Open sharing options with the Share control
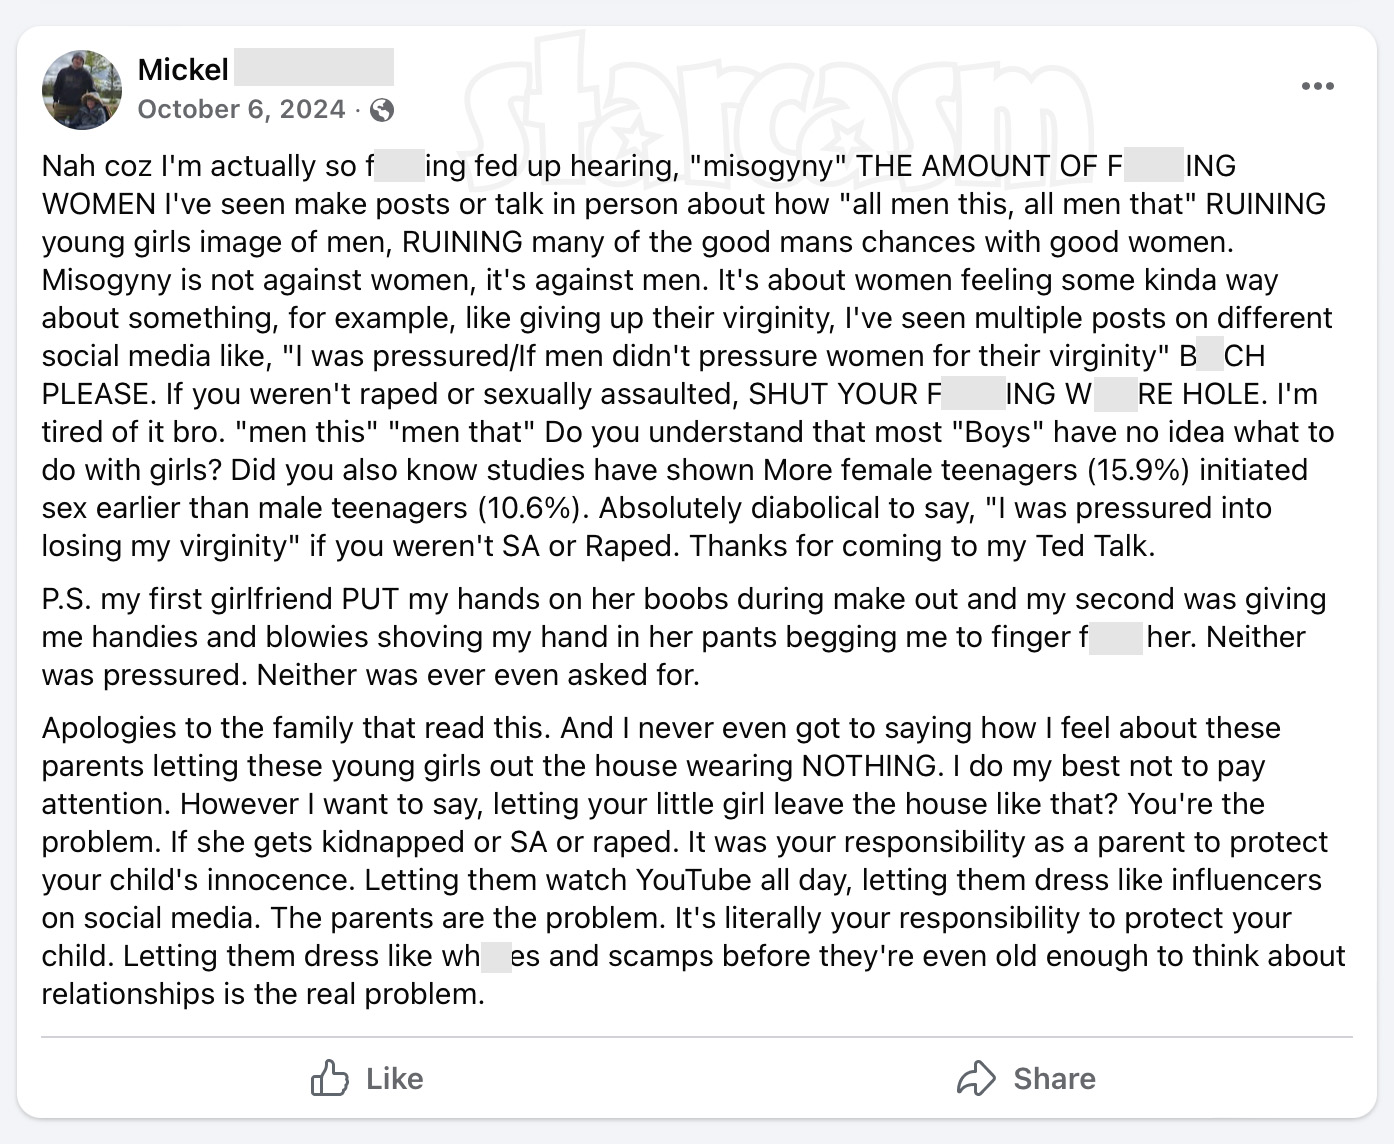Screen dimensions: 1394x1144 click(x=1026, y=1079)
